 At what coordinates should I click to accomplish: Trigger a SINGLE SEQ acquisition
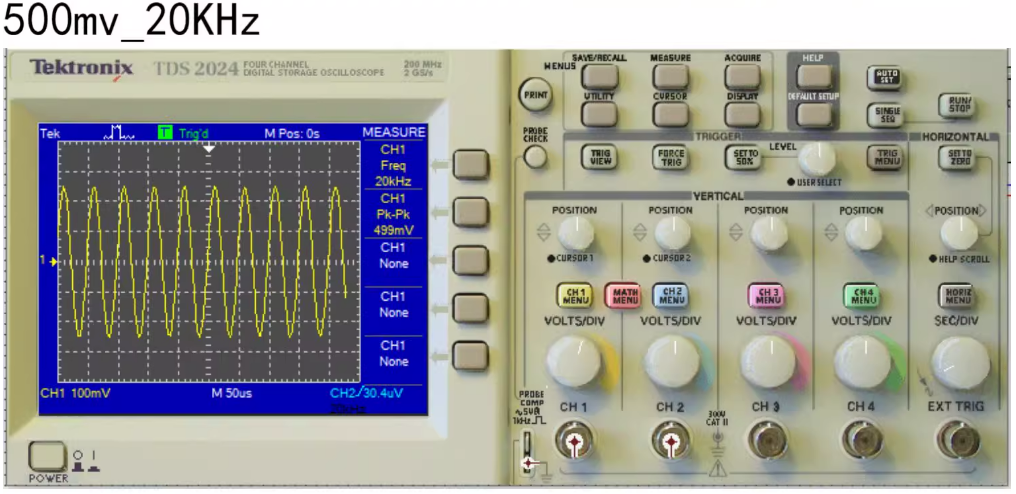(x=885, y=114)
